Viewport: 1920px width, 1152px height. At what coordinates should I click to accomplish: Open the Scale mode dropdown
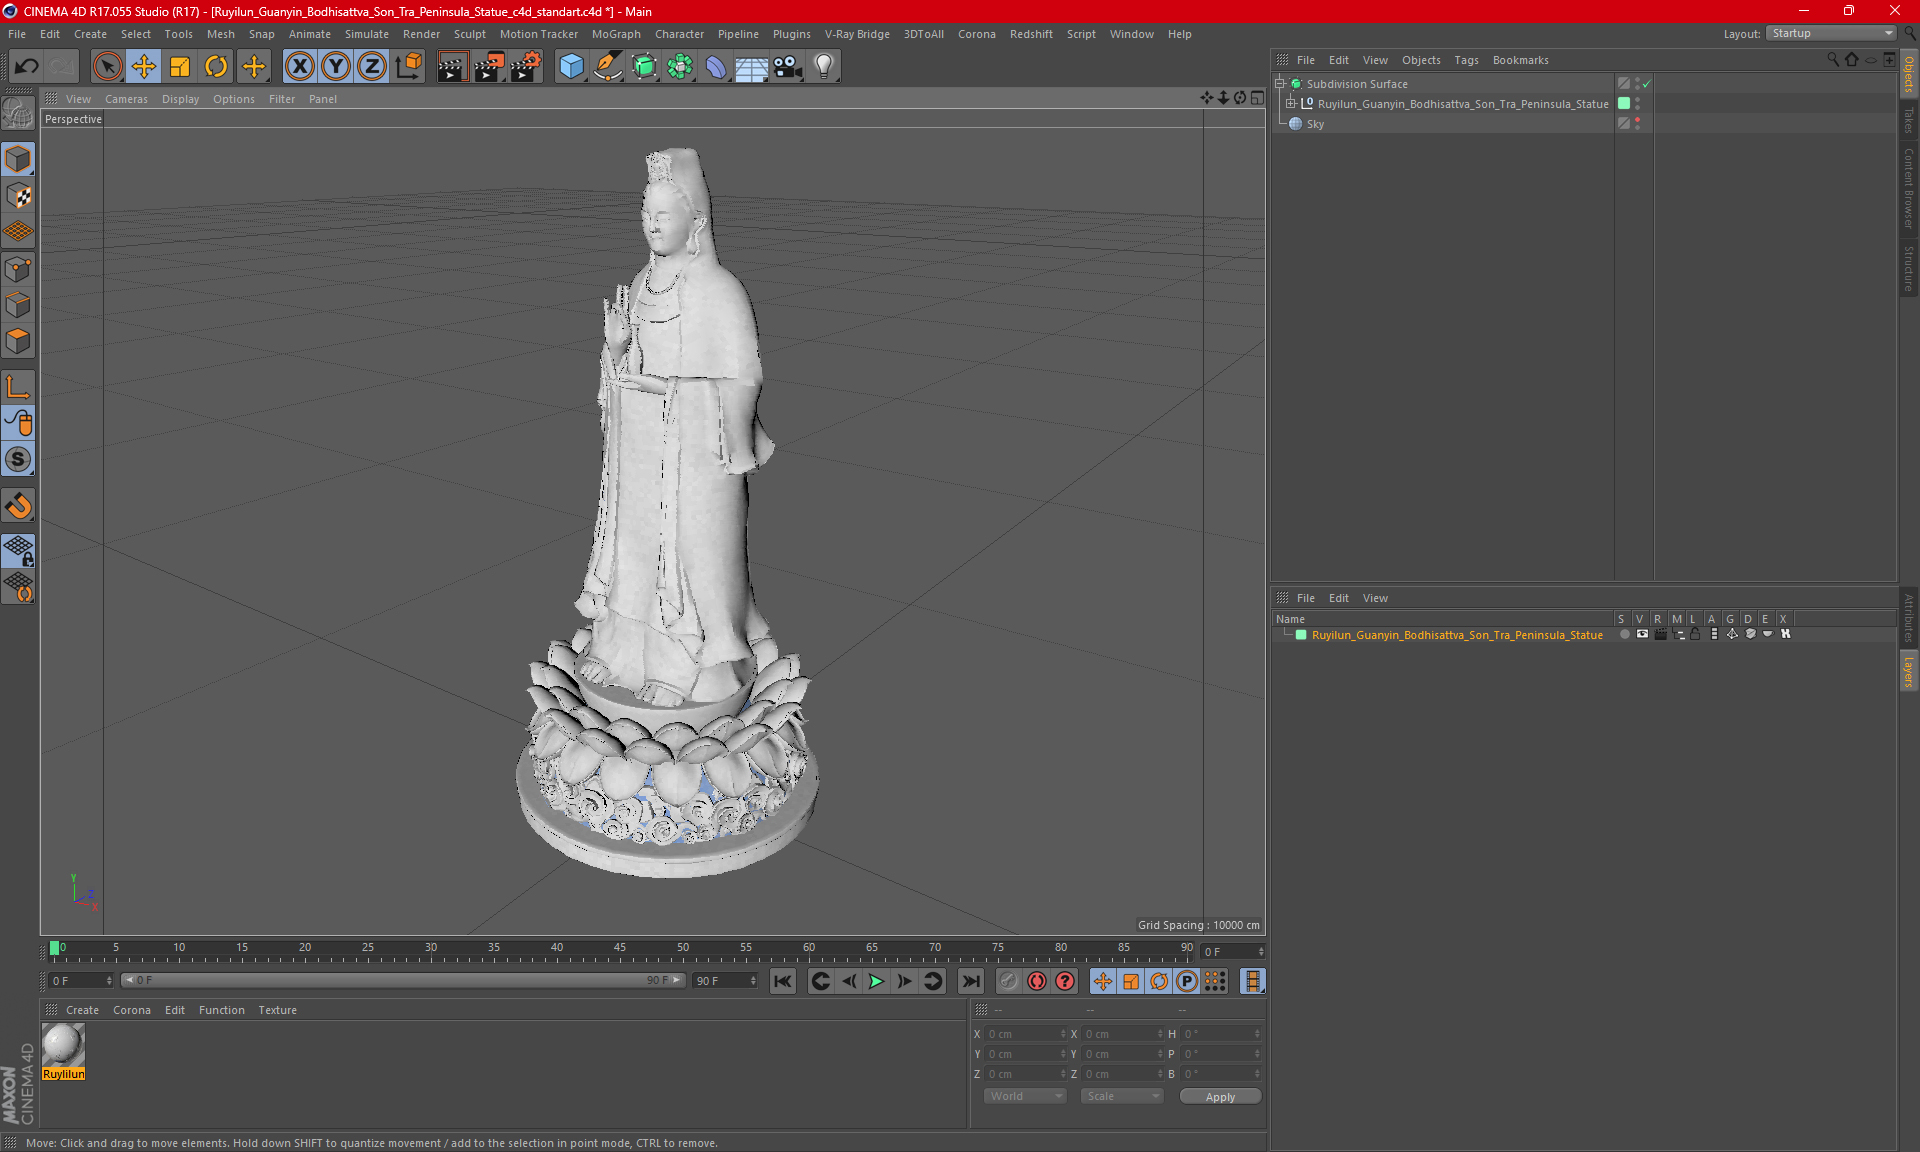(x=1122, y=1097)
